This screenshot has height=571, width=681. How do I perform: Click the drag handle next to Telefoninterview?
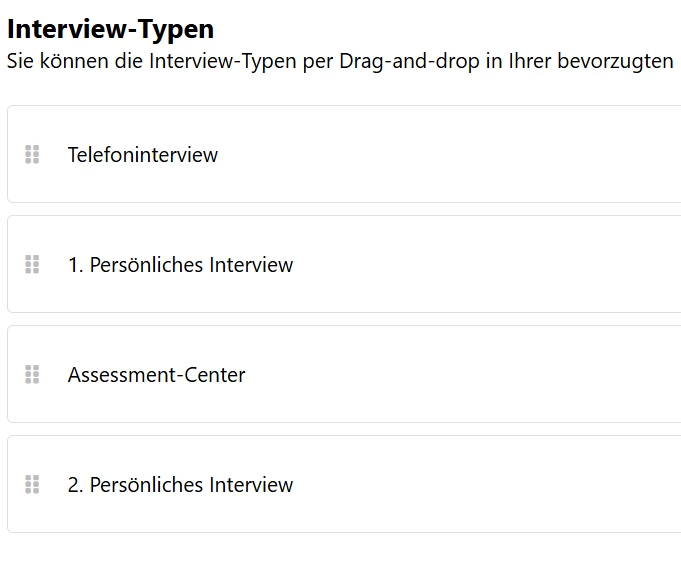click(32, 154)
